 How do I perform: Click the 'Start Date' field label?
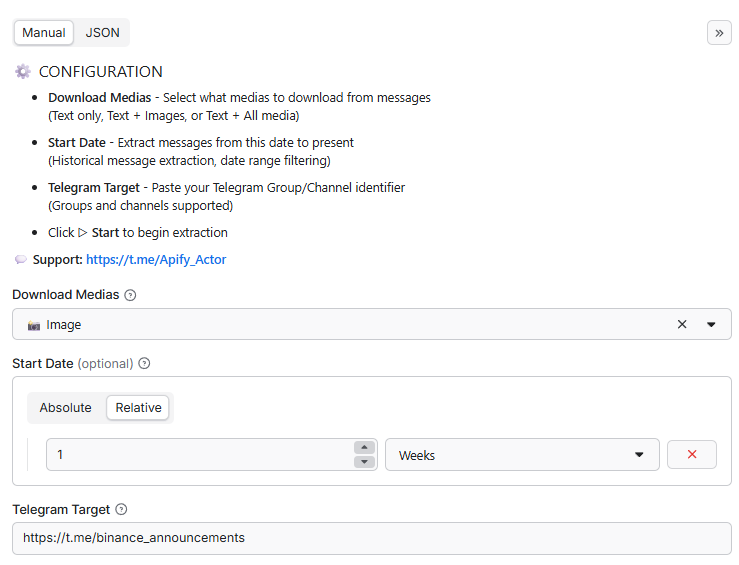click(42, 364)
